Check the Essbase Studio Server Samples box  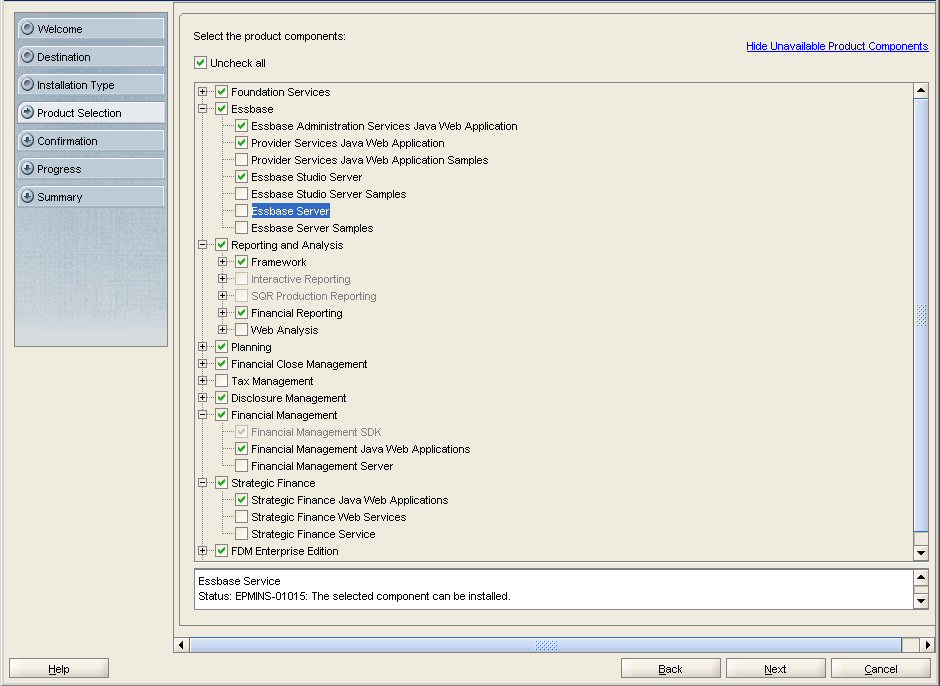[x=241, y=194]
